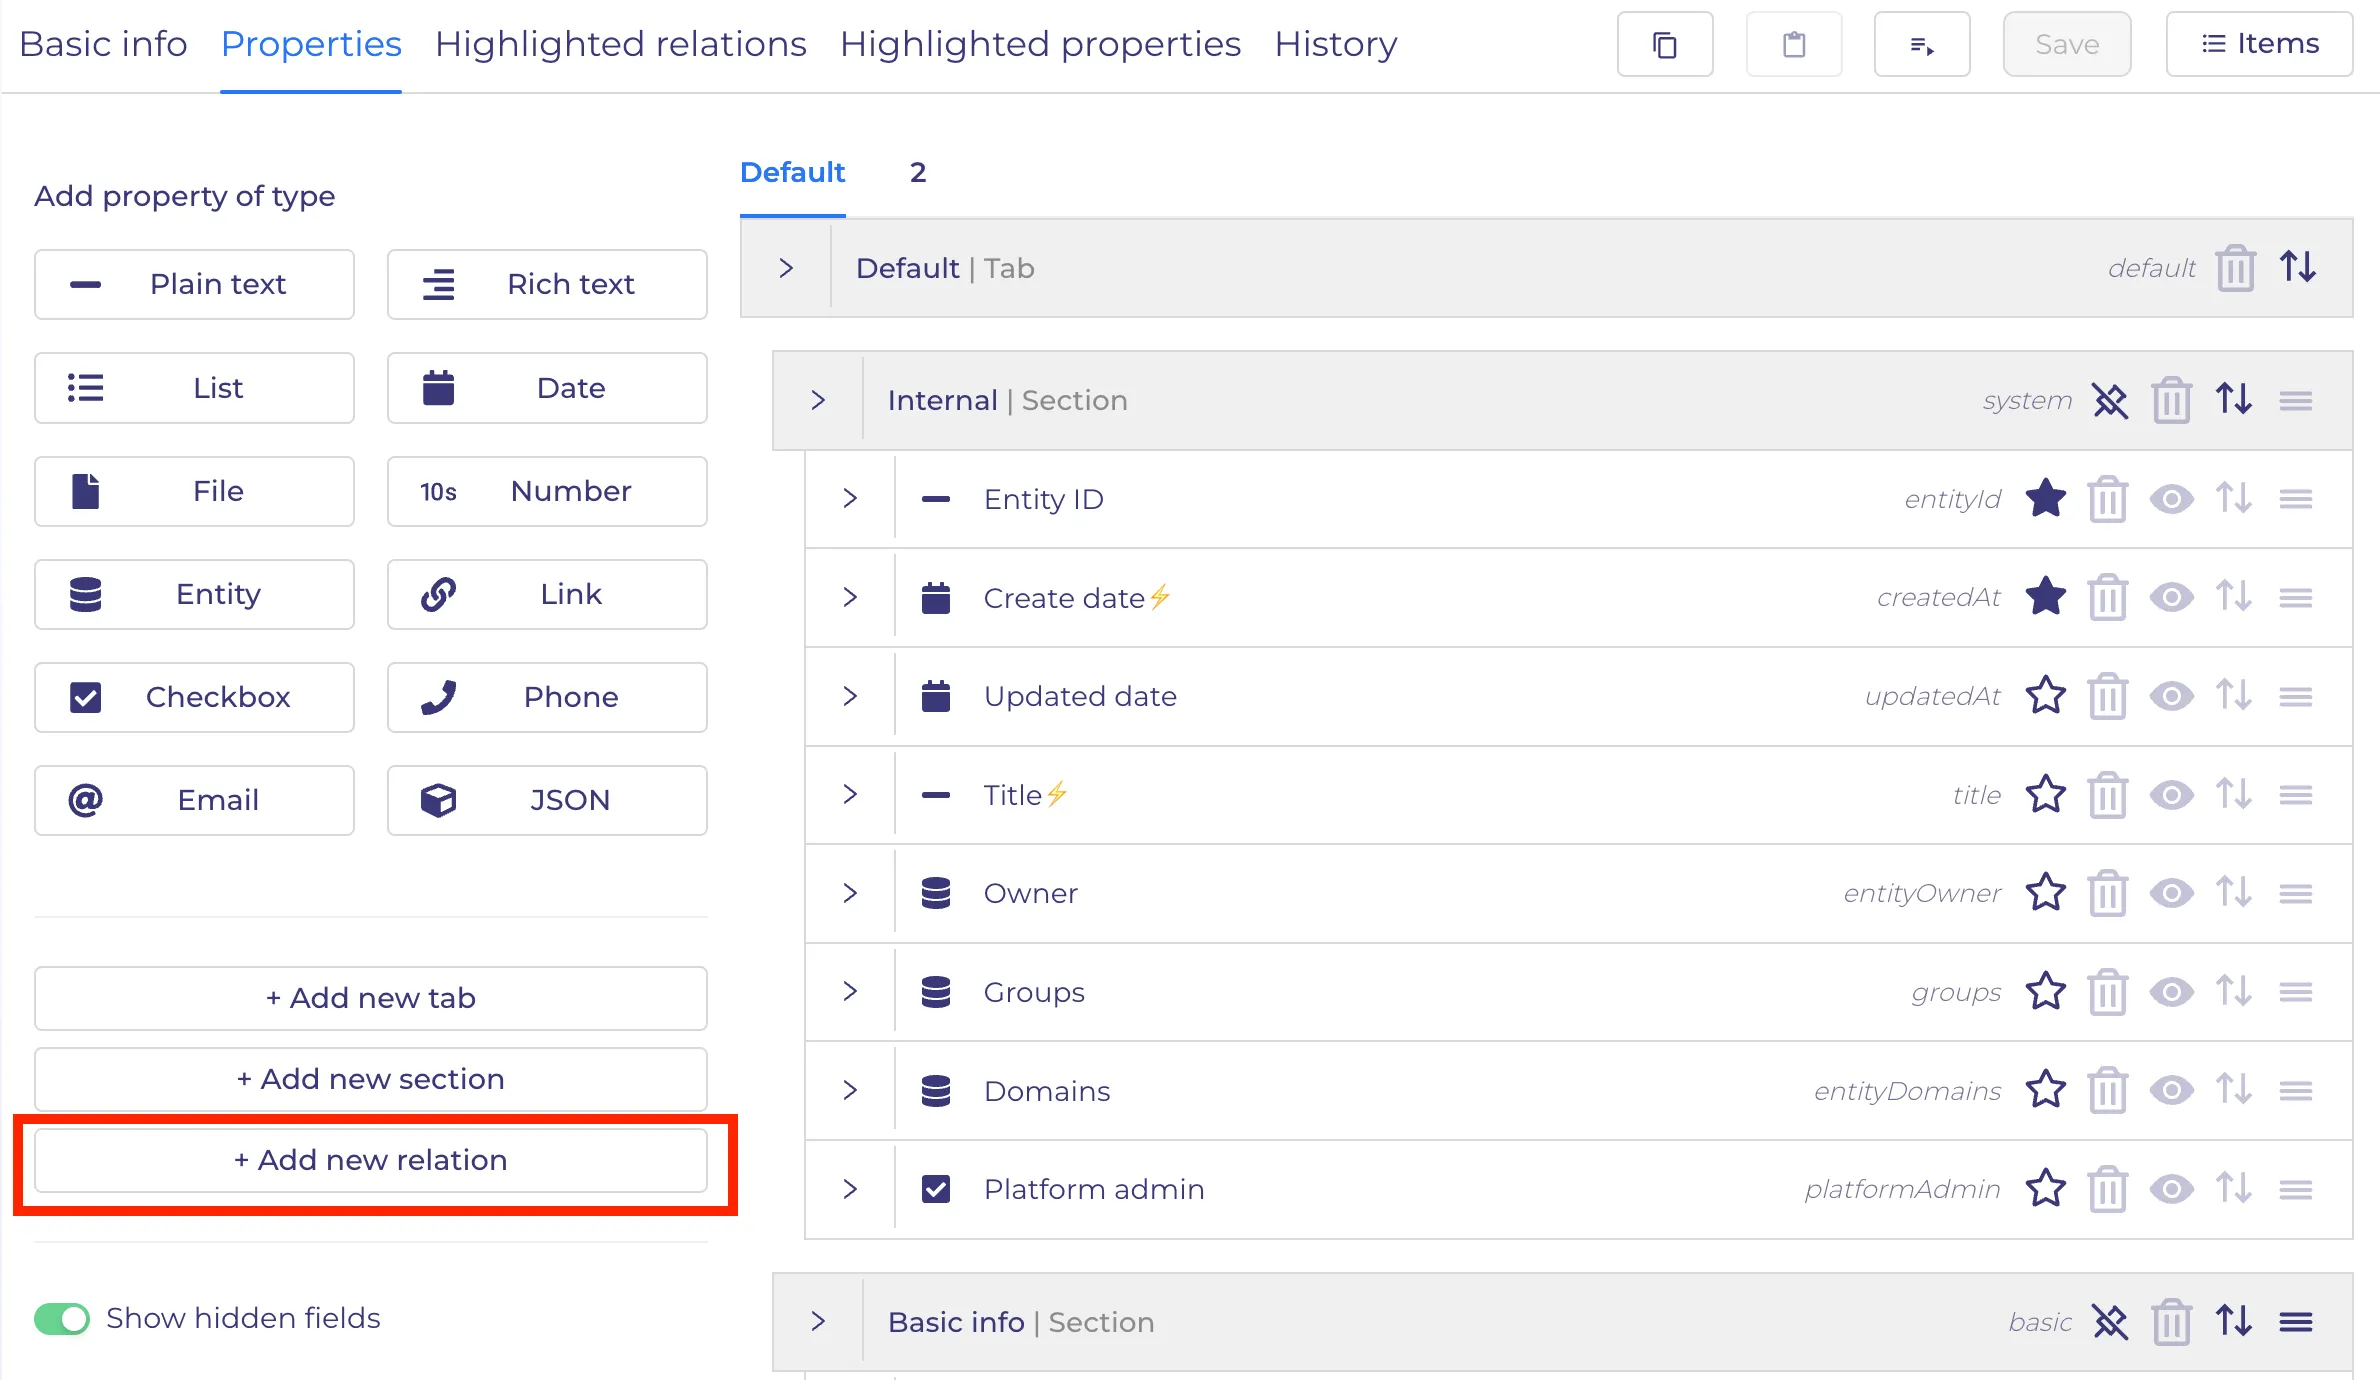Click drag handle on Basic info section

pos(2296,1322)
